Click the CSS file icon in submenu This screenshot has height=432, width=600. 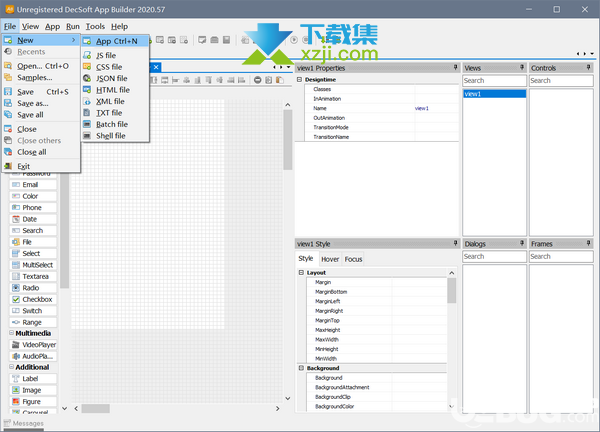87,67
